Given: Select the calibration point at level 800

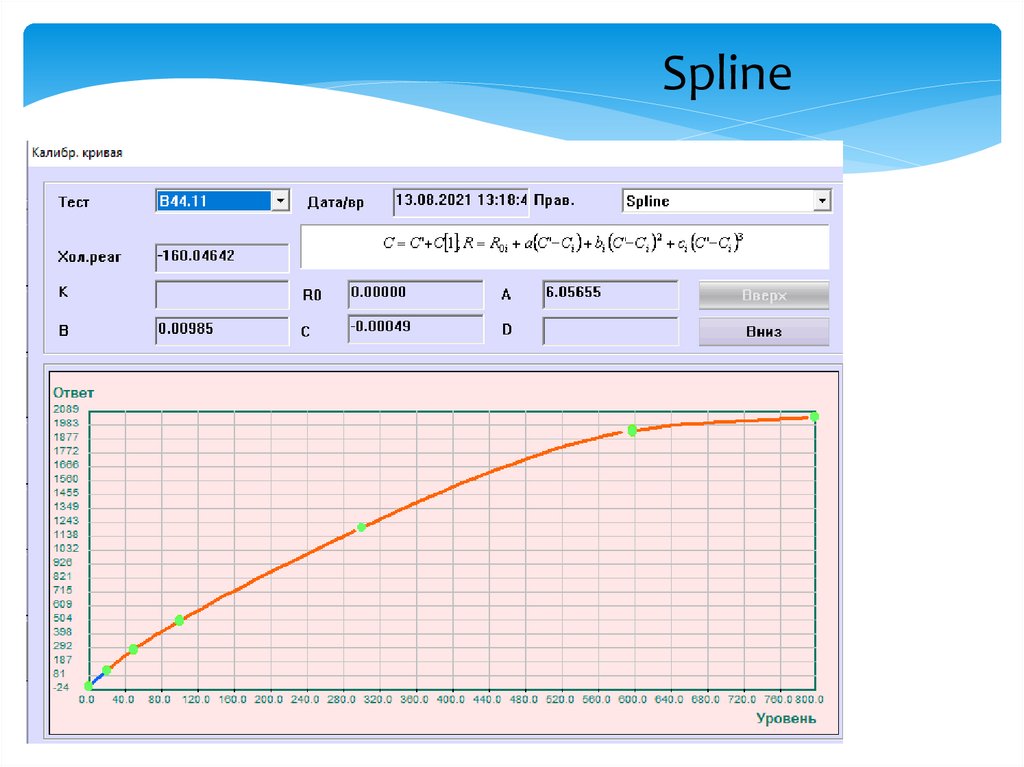Looking at the screenshot, I should click(x=814, y=417).
